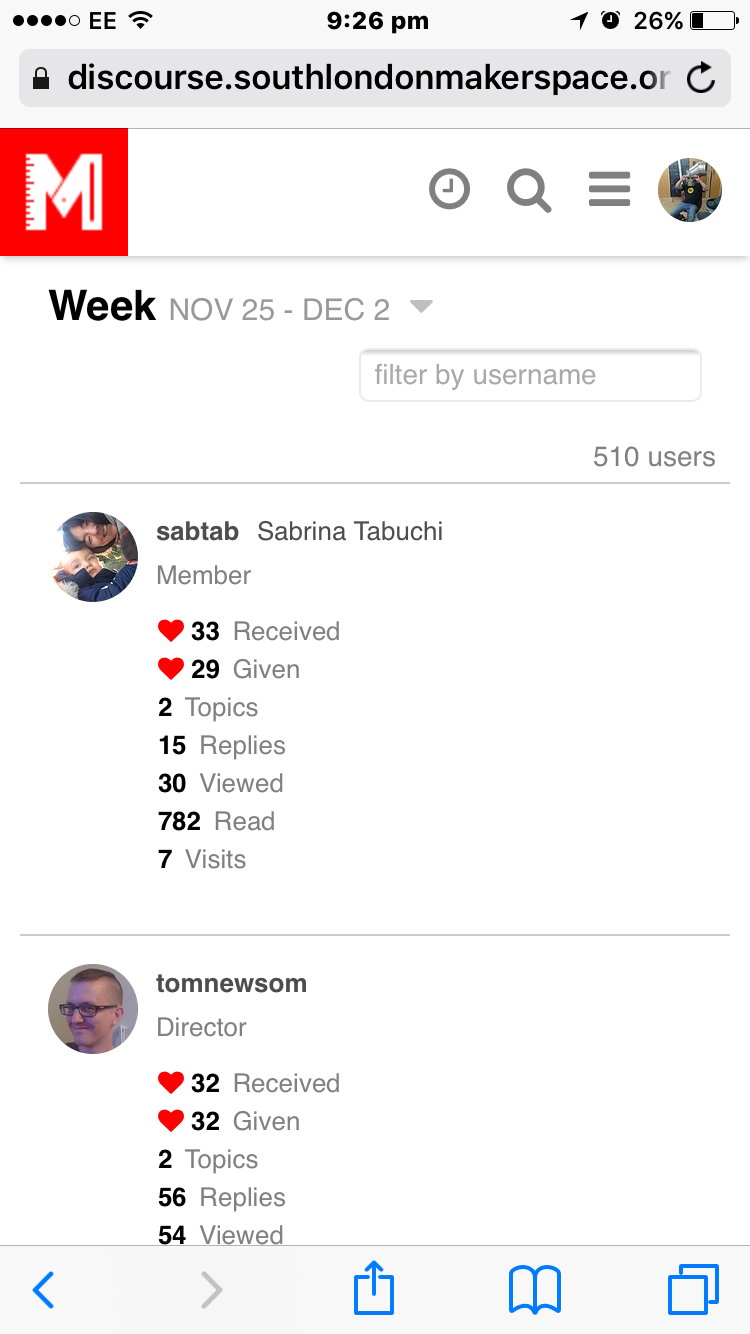Open the sabtab username link

click(197, 531)
